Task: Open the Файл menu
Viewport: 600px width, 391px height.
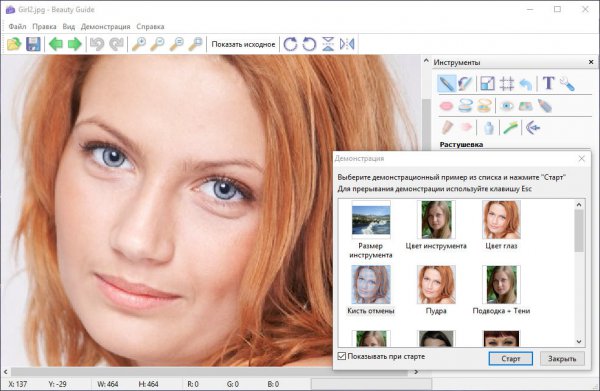Action: [x=17, y=26]
